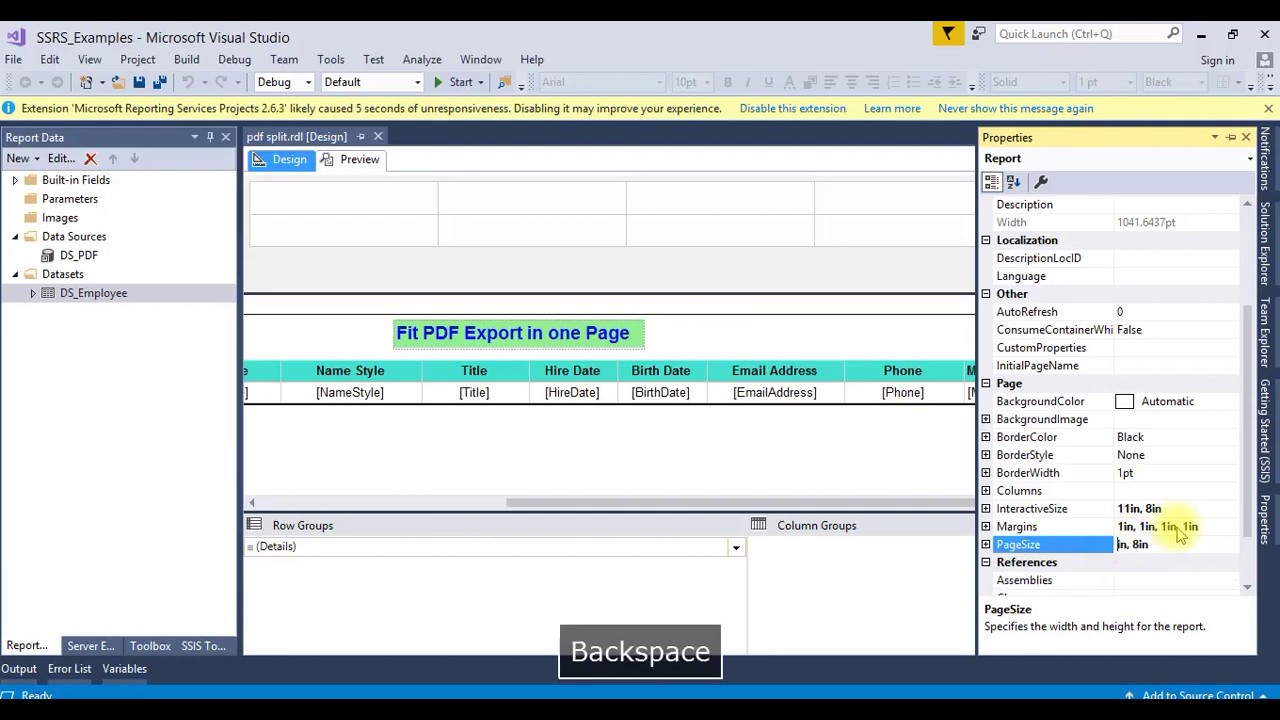The width and height of the screenshot is (1280, 720).
Task: Click the info icon in notification bar
Action: point(9,108)
